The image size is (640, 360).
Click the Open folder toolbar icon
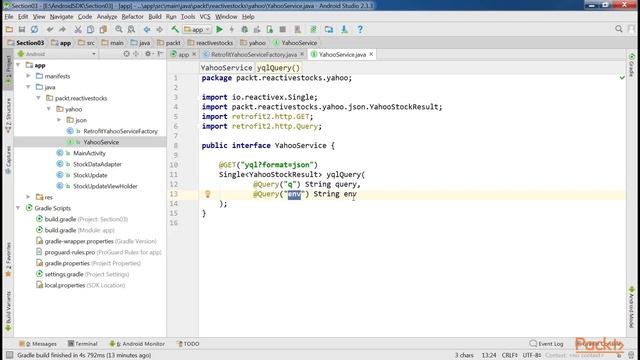pyautogui.click(x=9, y=29)
